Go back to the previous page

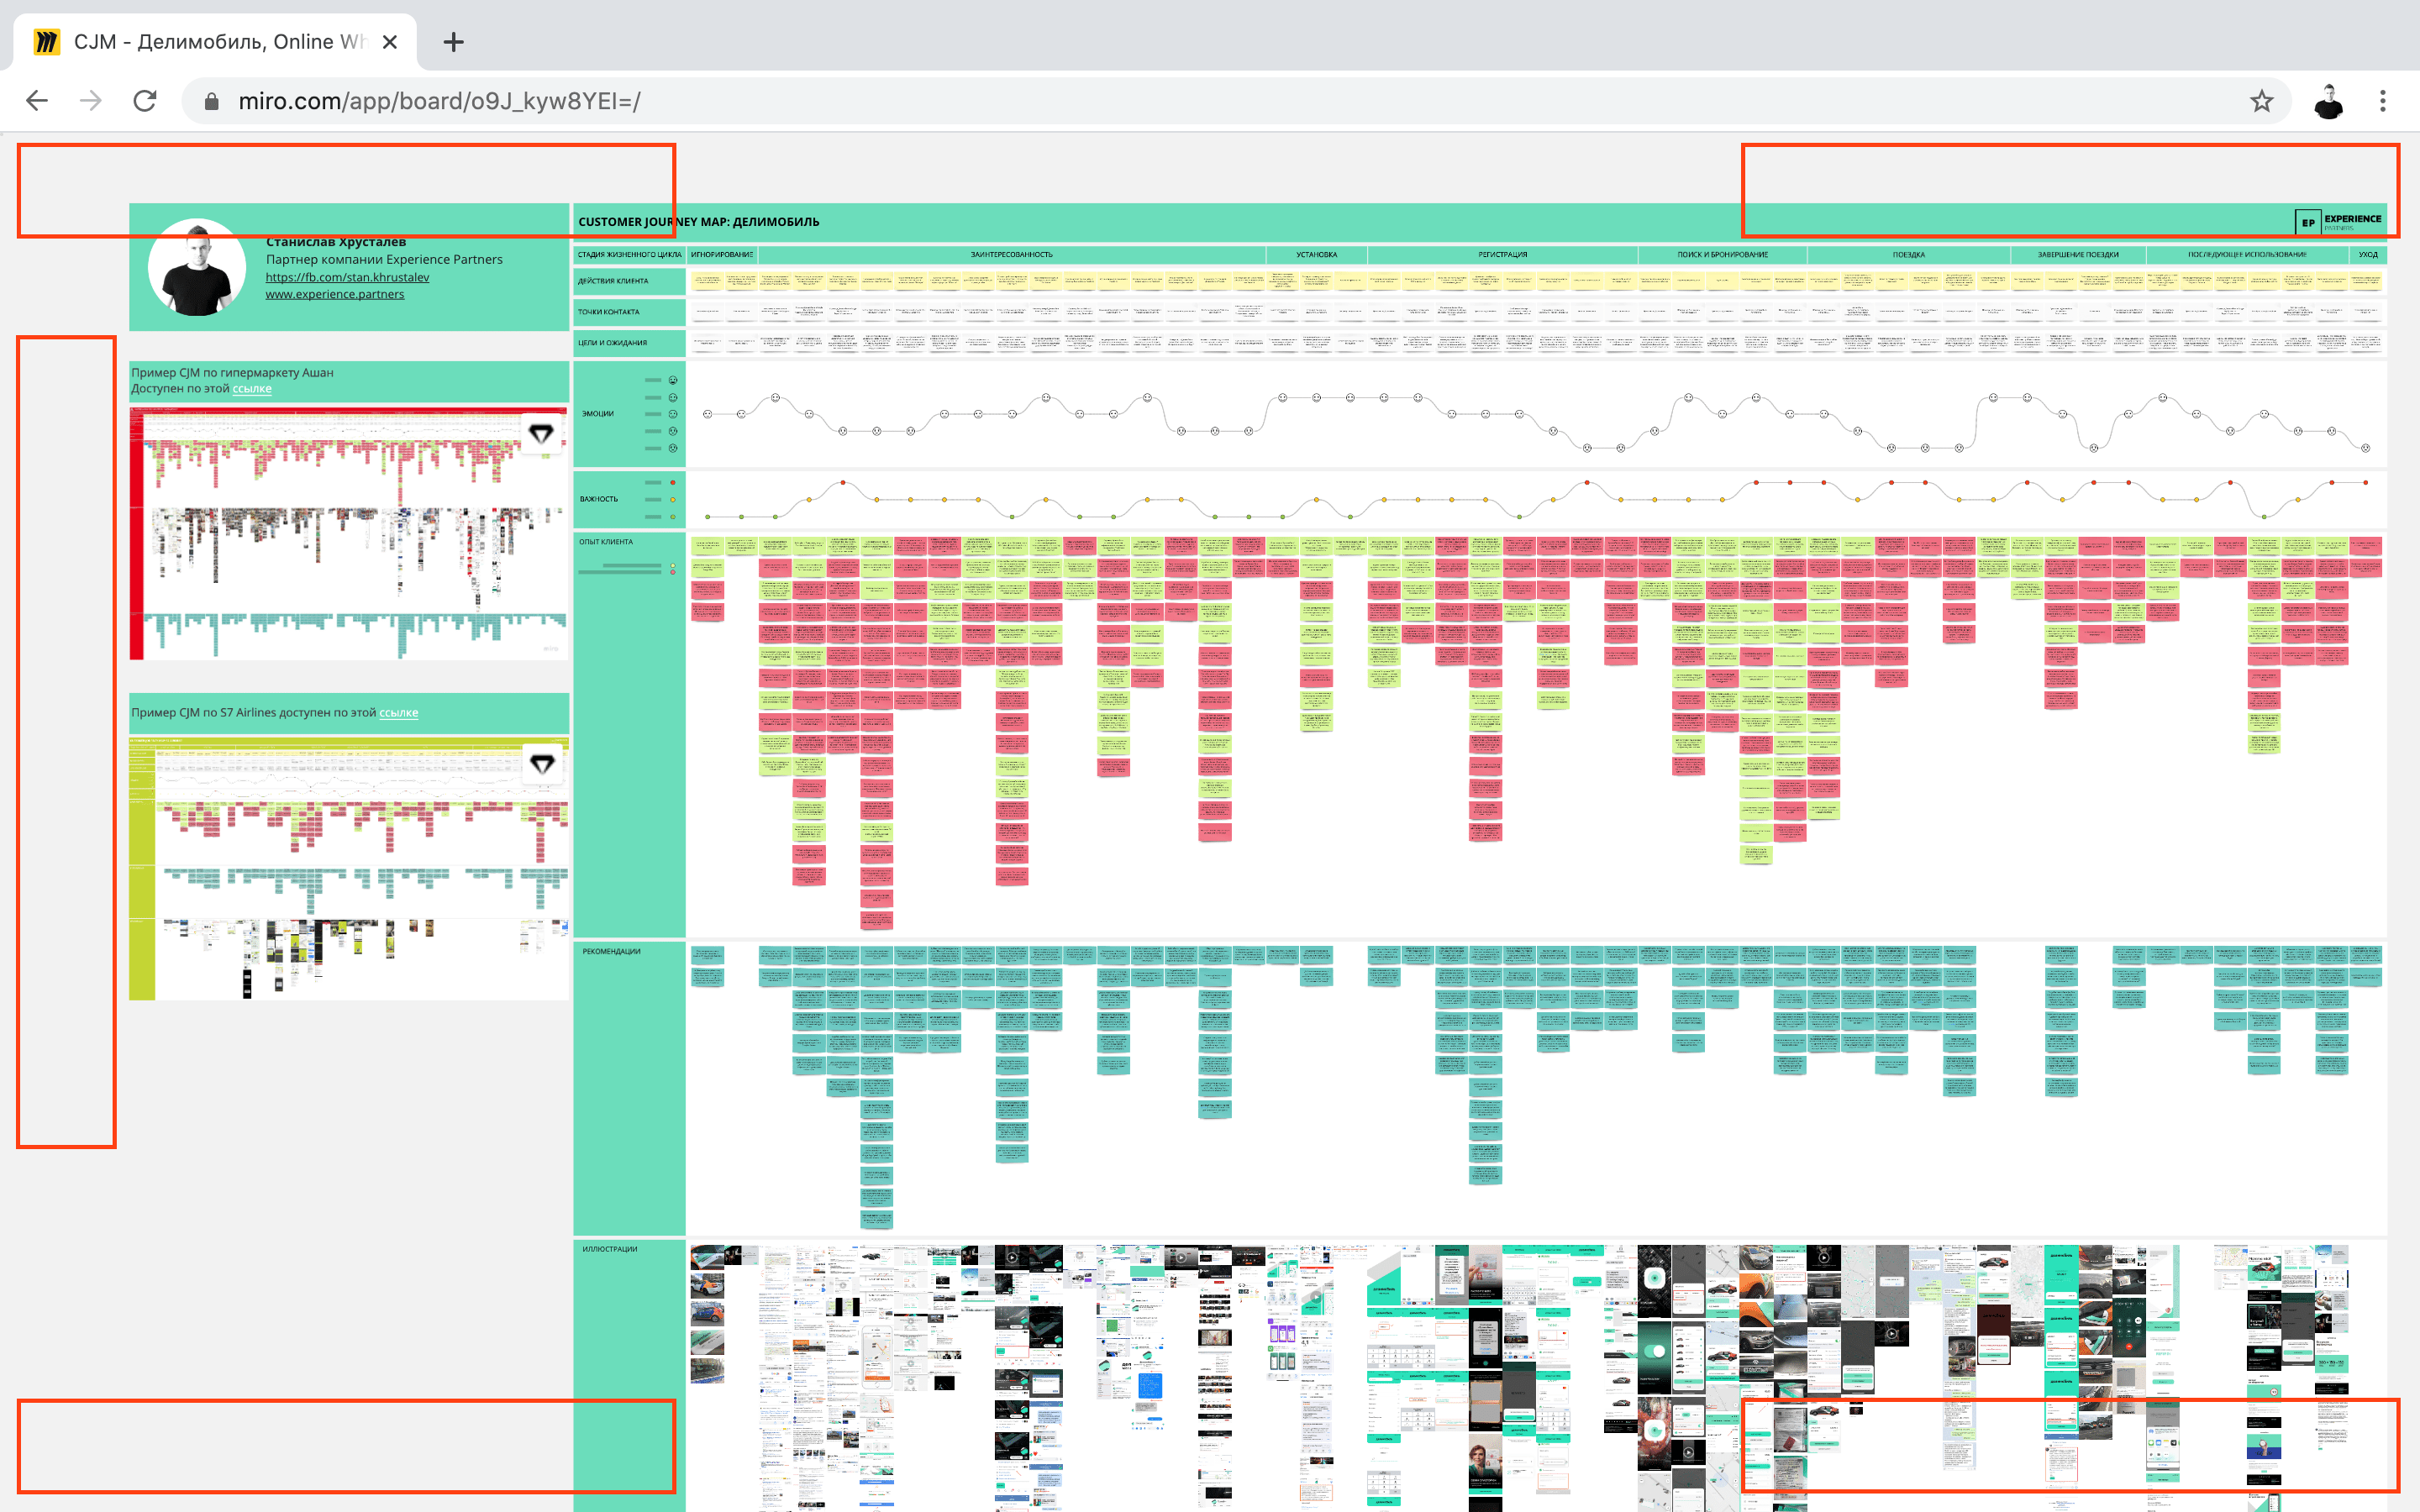pos(37,101)
